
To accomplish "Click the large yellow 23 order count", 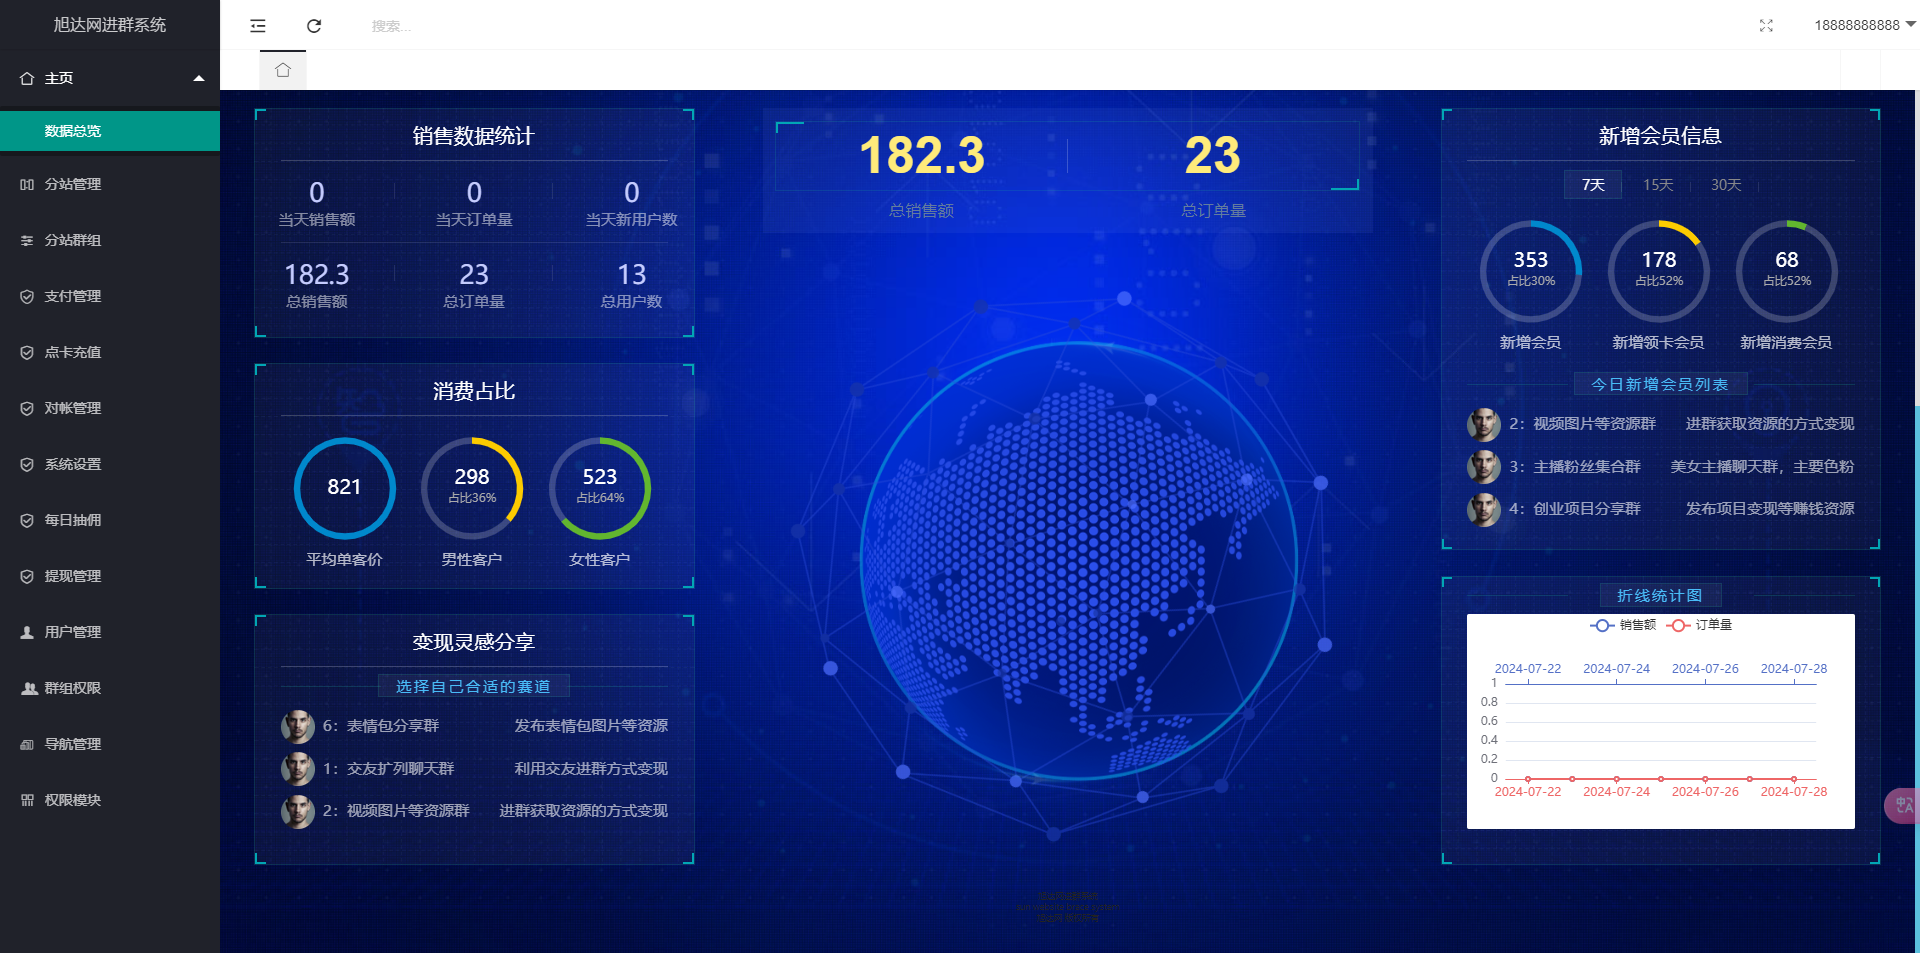I will tap(1212, 156).
